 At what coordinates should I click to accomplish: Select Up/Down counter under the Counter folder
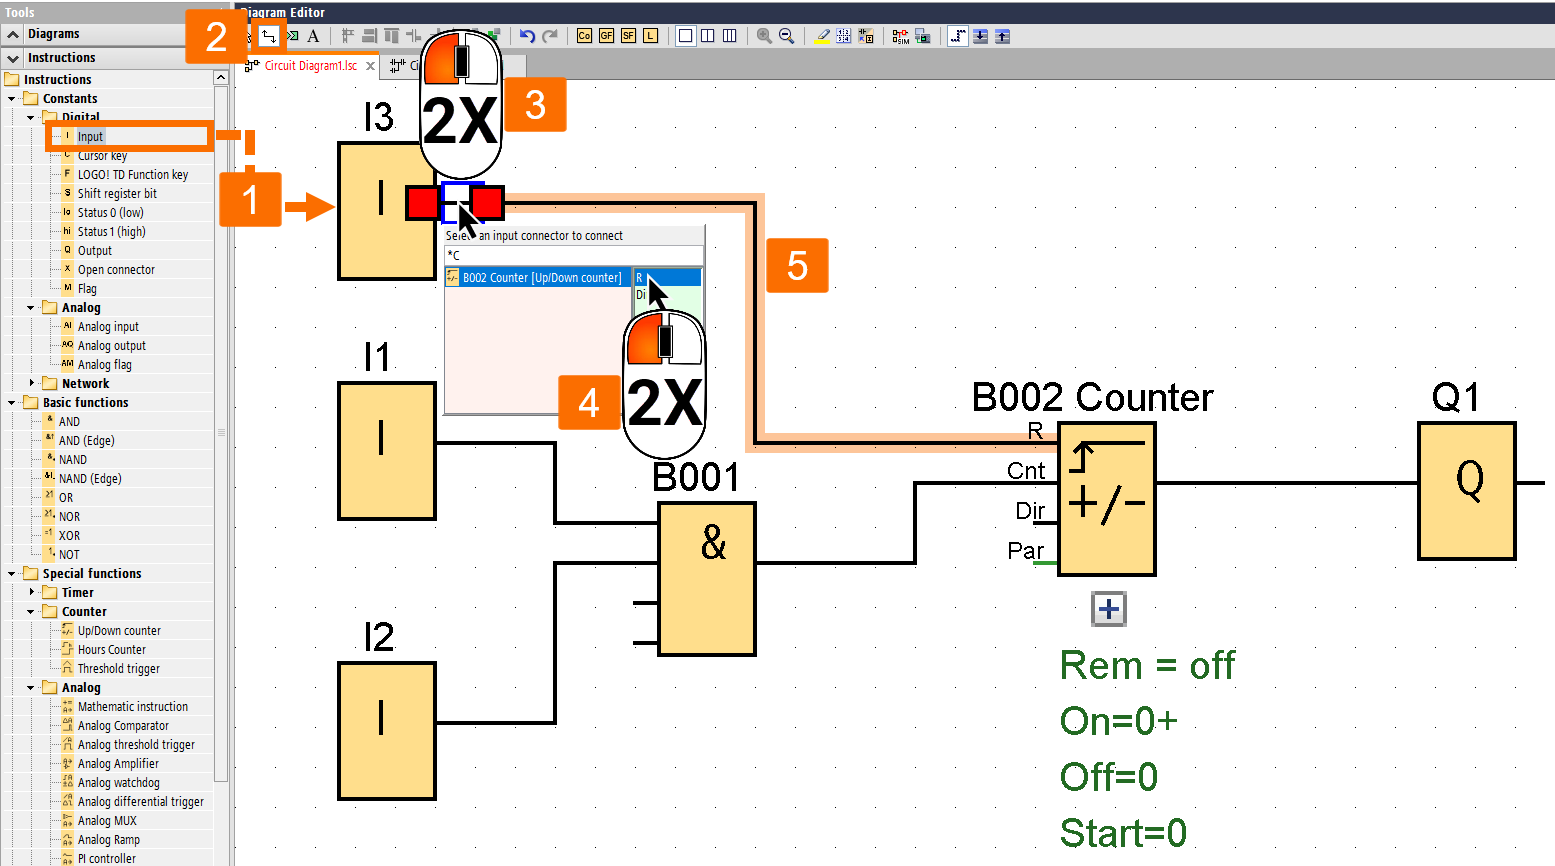(x=119, y=630)
